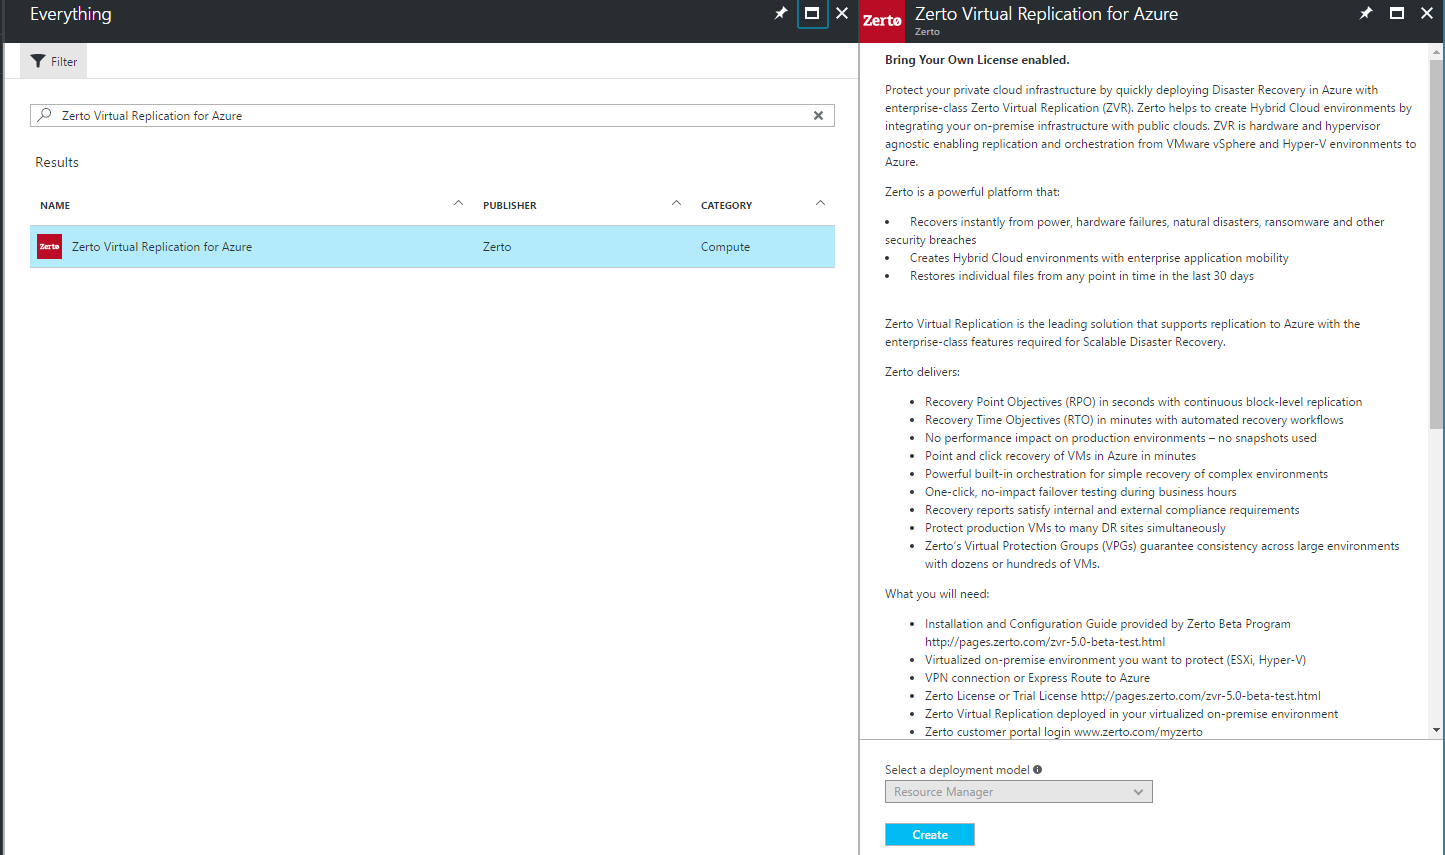This screenshot has height=855, width=1445.
Task: Click 'What you will need:' heading
Action: (937, 594)
